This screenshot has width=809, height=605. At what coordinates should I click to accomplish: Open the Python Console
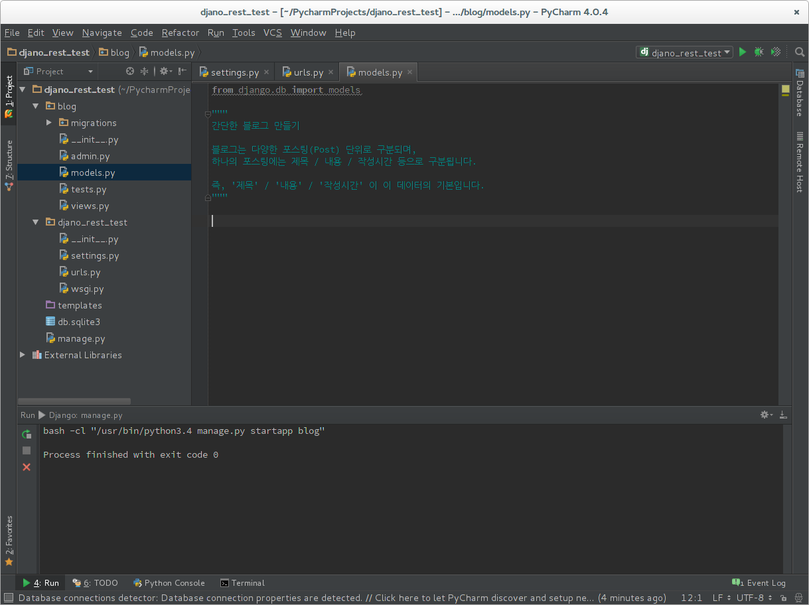coord(169,583)
